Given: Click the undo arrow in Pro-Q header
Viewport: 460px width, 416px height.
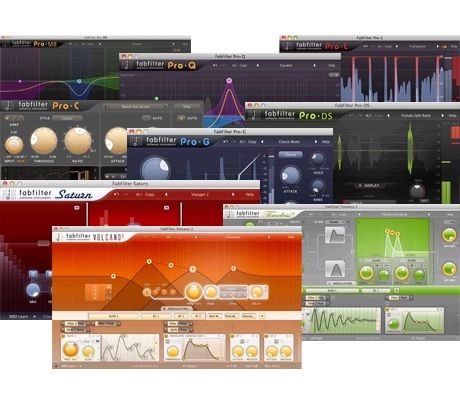Looking at the screenshot, I should (215, 66).
